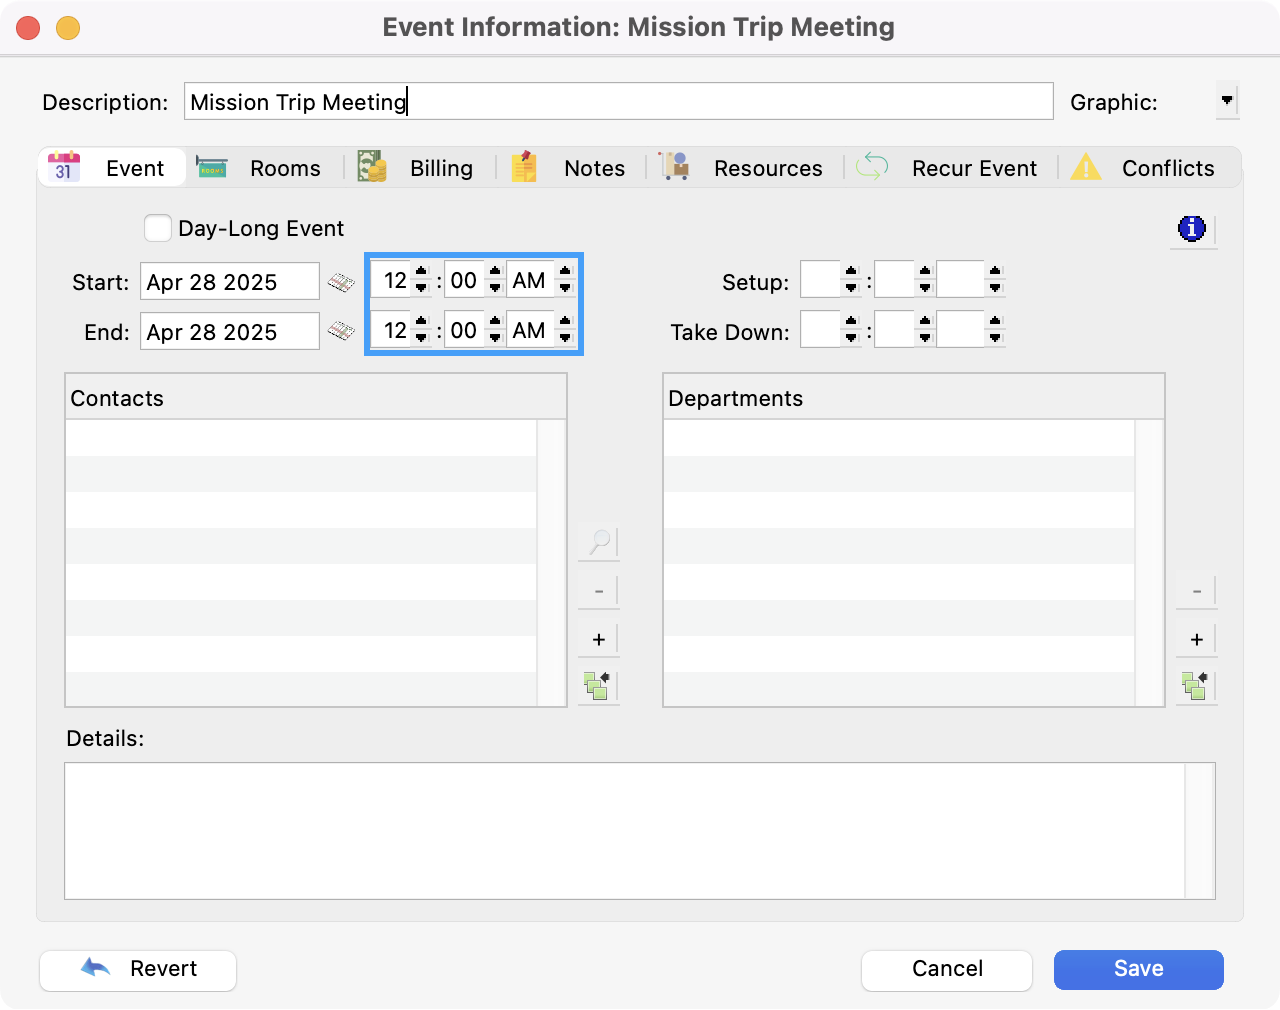Click the Departments group assignment icon
Image resolution: width=1280 pixels, height=1010 pixels.
click(1195, 686)
